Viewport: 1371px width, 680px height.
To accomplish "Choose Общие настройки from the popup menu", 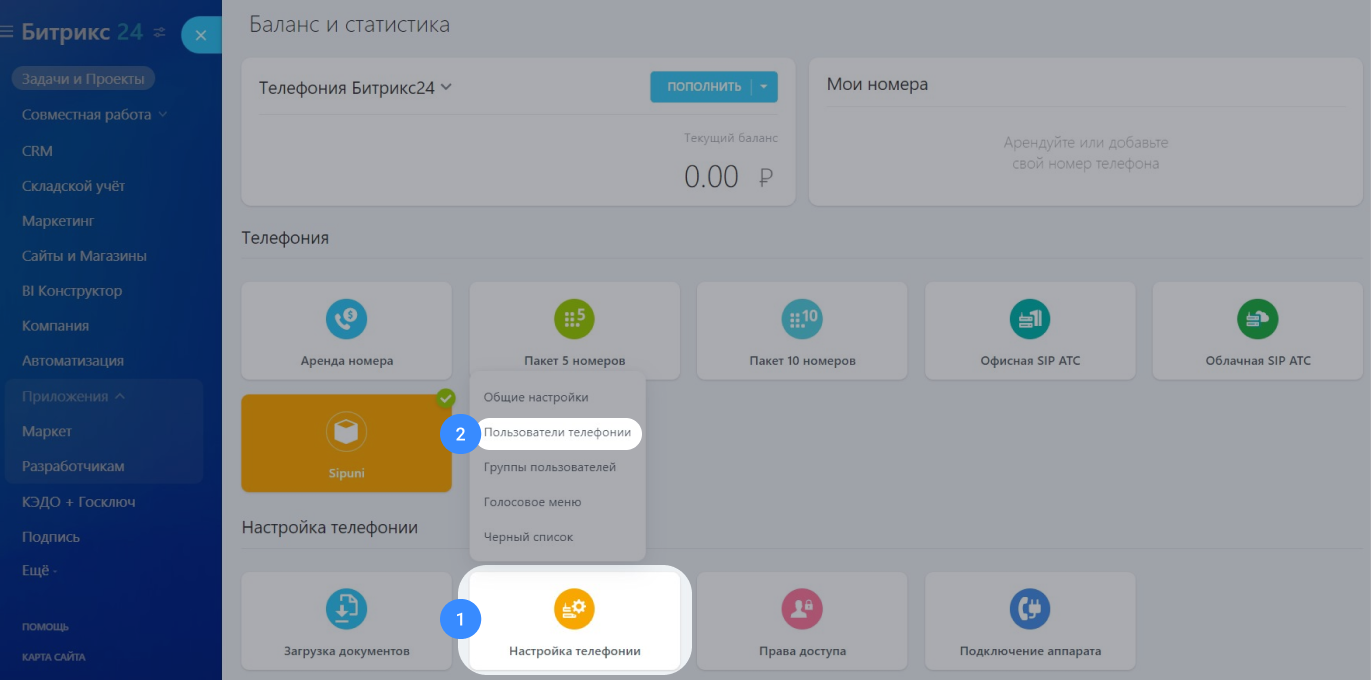I will coord(536,397).
